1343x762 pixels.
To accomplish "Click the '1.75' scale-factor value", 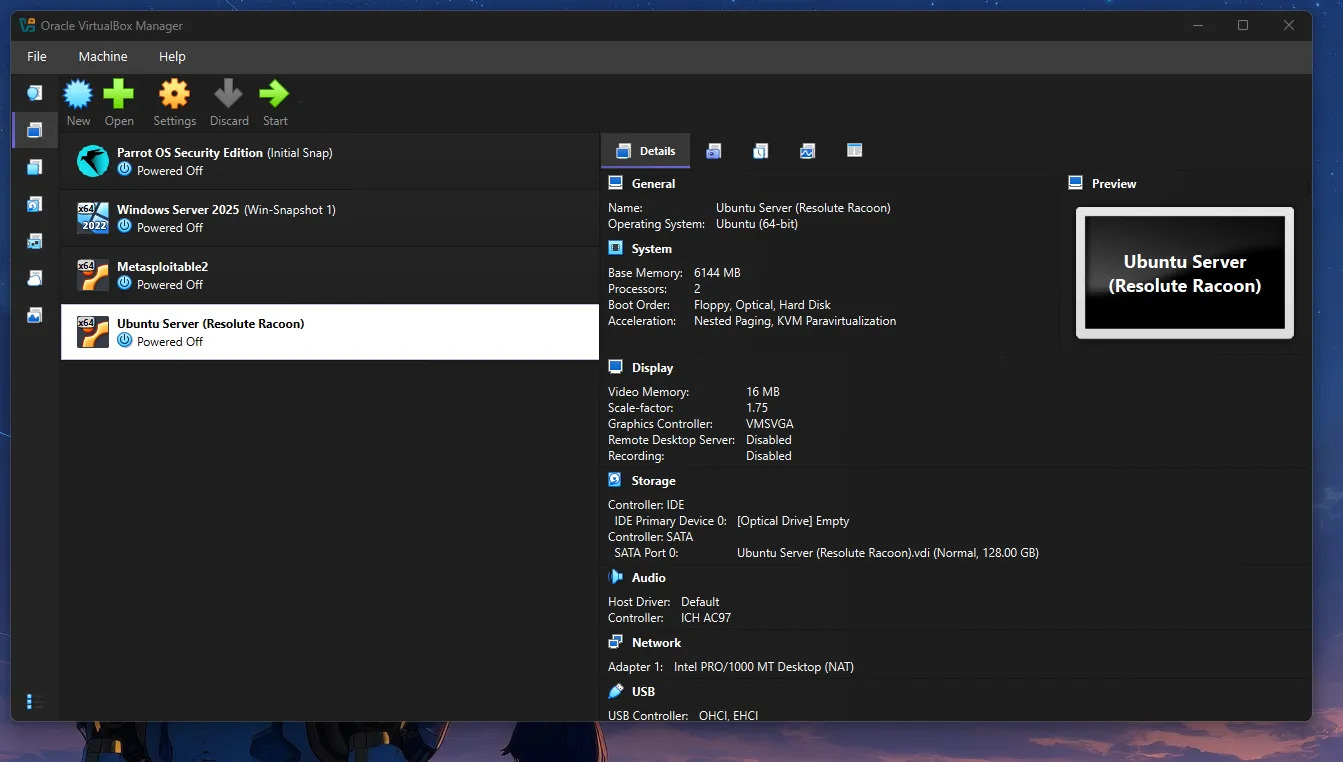I will coord(757,408).
